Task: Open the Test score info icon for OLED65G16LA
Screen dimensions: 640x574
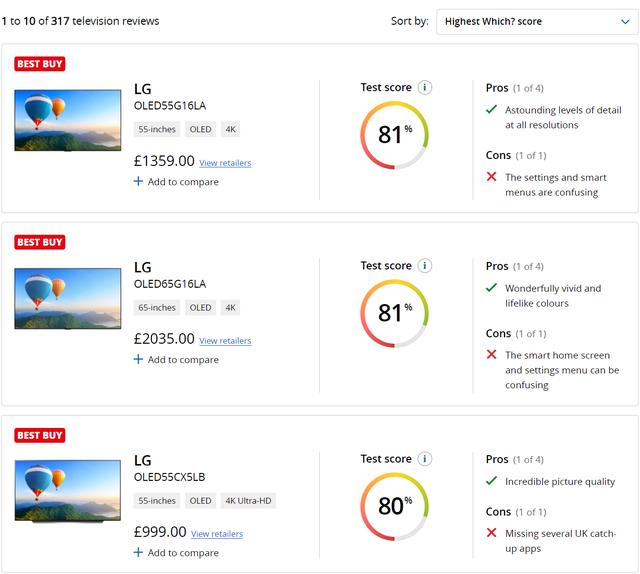Action: pos(424,266)
